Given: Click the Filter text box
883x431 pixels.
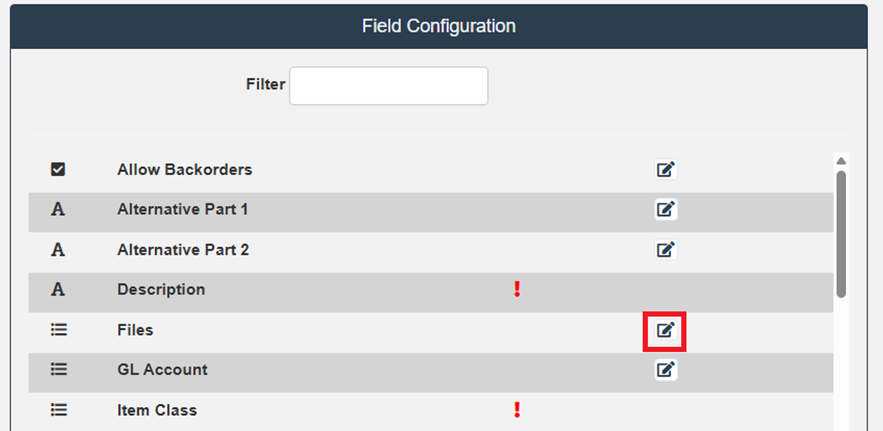Looking at the screenshot, I should pos(388,86).
